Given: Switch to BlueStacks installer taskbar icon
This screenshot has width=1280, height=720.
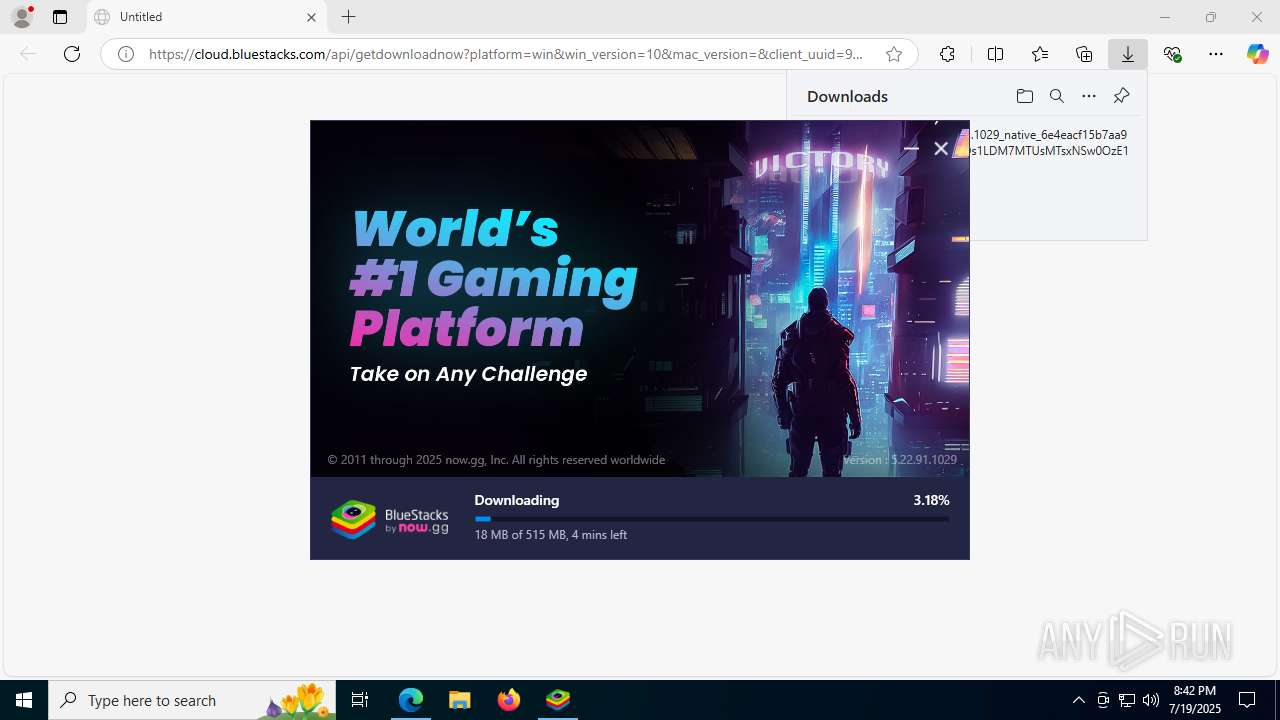Looking at the screenshot, I should click(x=558, y=700).
